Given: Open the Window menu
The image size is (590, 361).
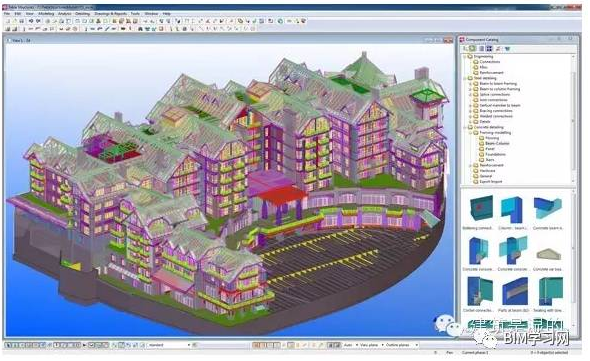Looking at the screenshot, I should pyautogui.click(x=151, y=14).
